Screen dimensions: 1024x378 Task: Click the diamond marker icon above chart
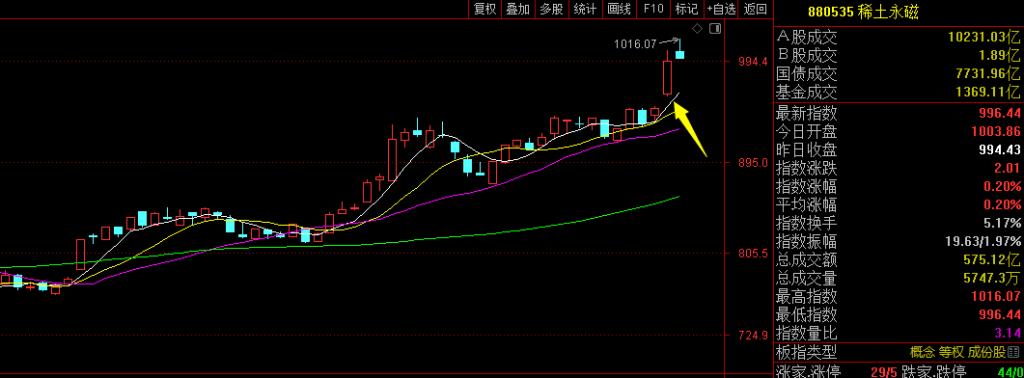coord(697,28)
